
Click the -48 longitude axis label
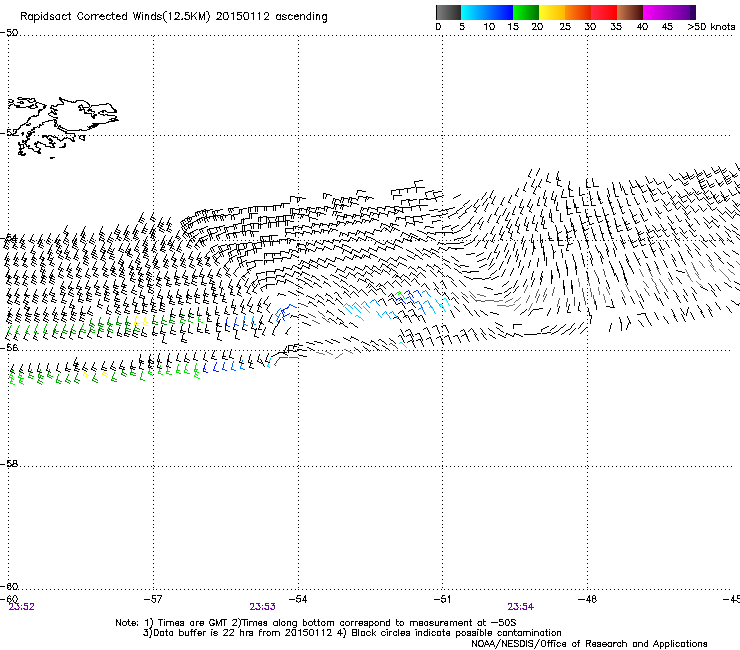click(x=587, y=599)
